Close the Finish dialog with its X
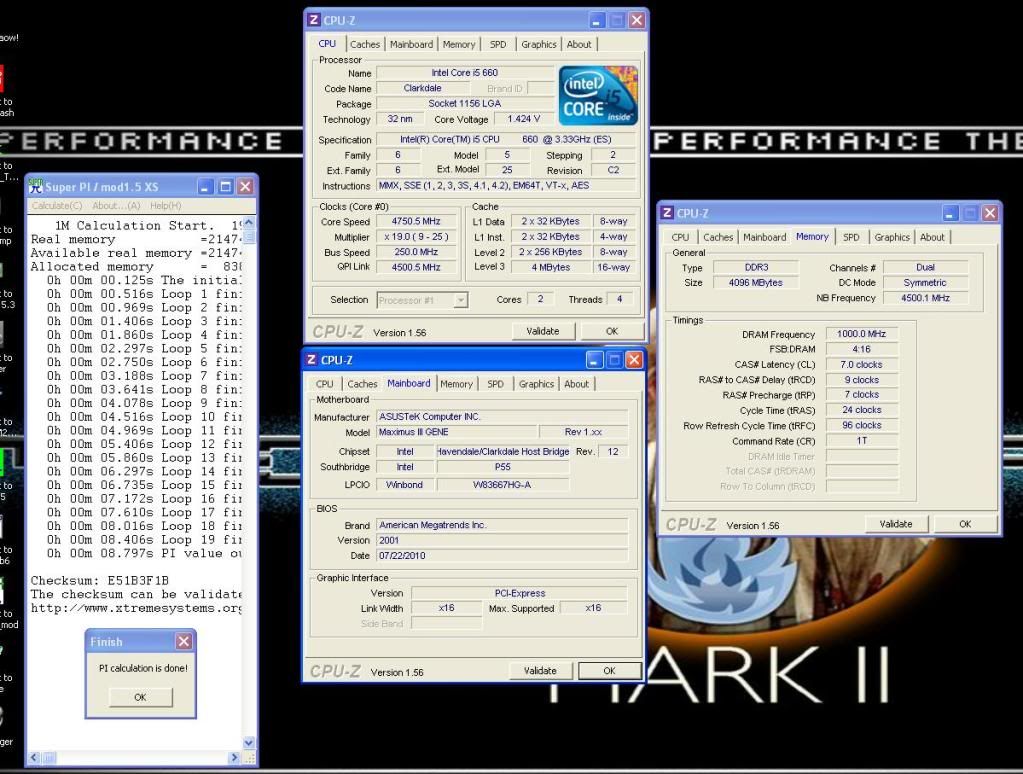The image size is (1023, 774). point(184,642)
